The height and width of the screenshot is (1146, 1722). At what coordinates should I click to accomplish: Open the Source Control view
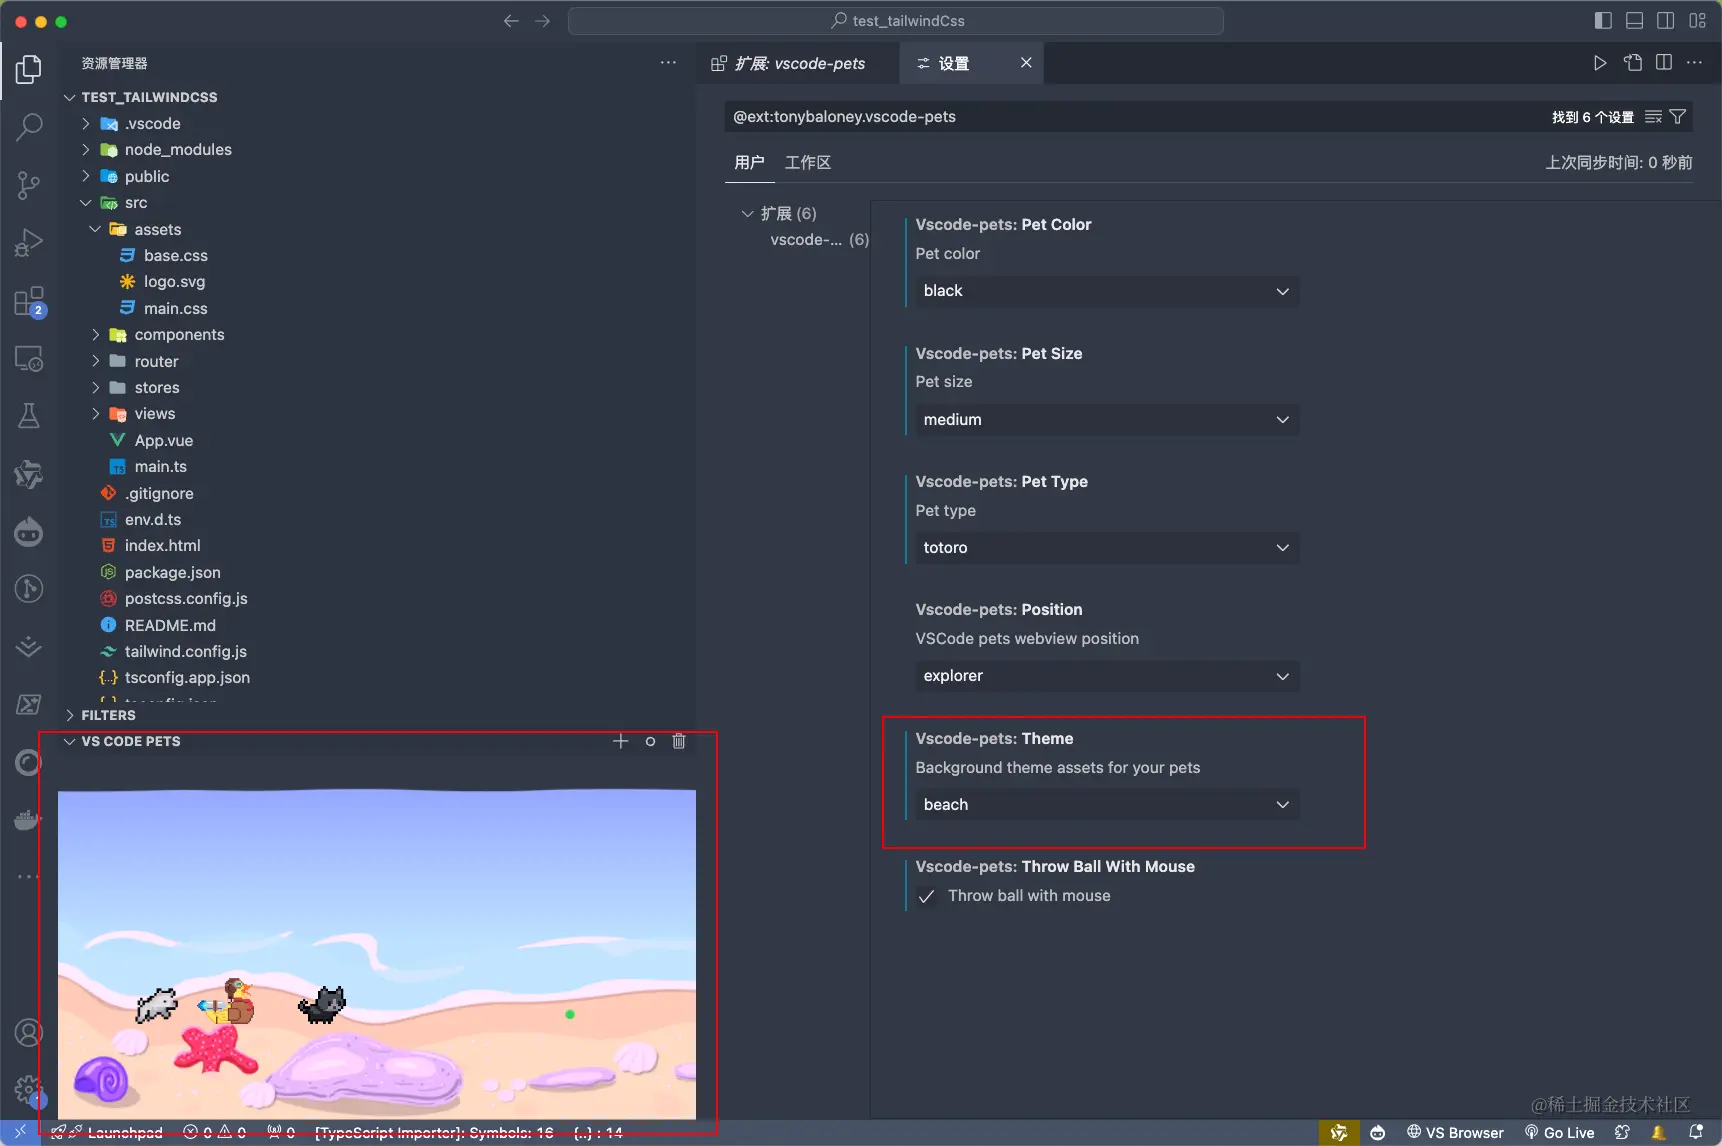pyautogui.click(x=29, y=185)
